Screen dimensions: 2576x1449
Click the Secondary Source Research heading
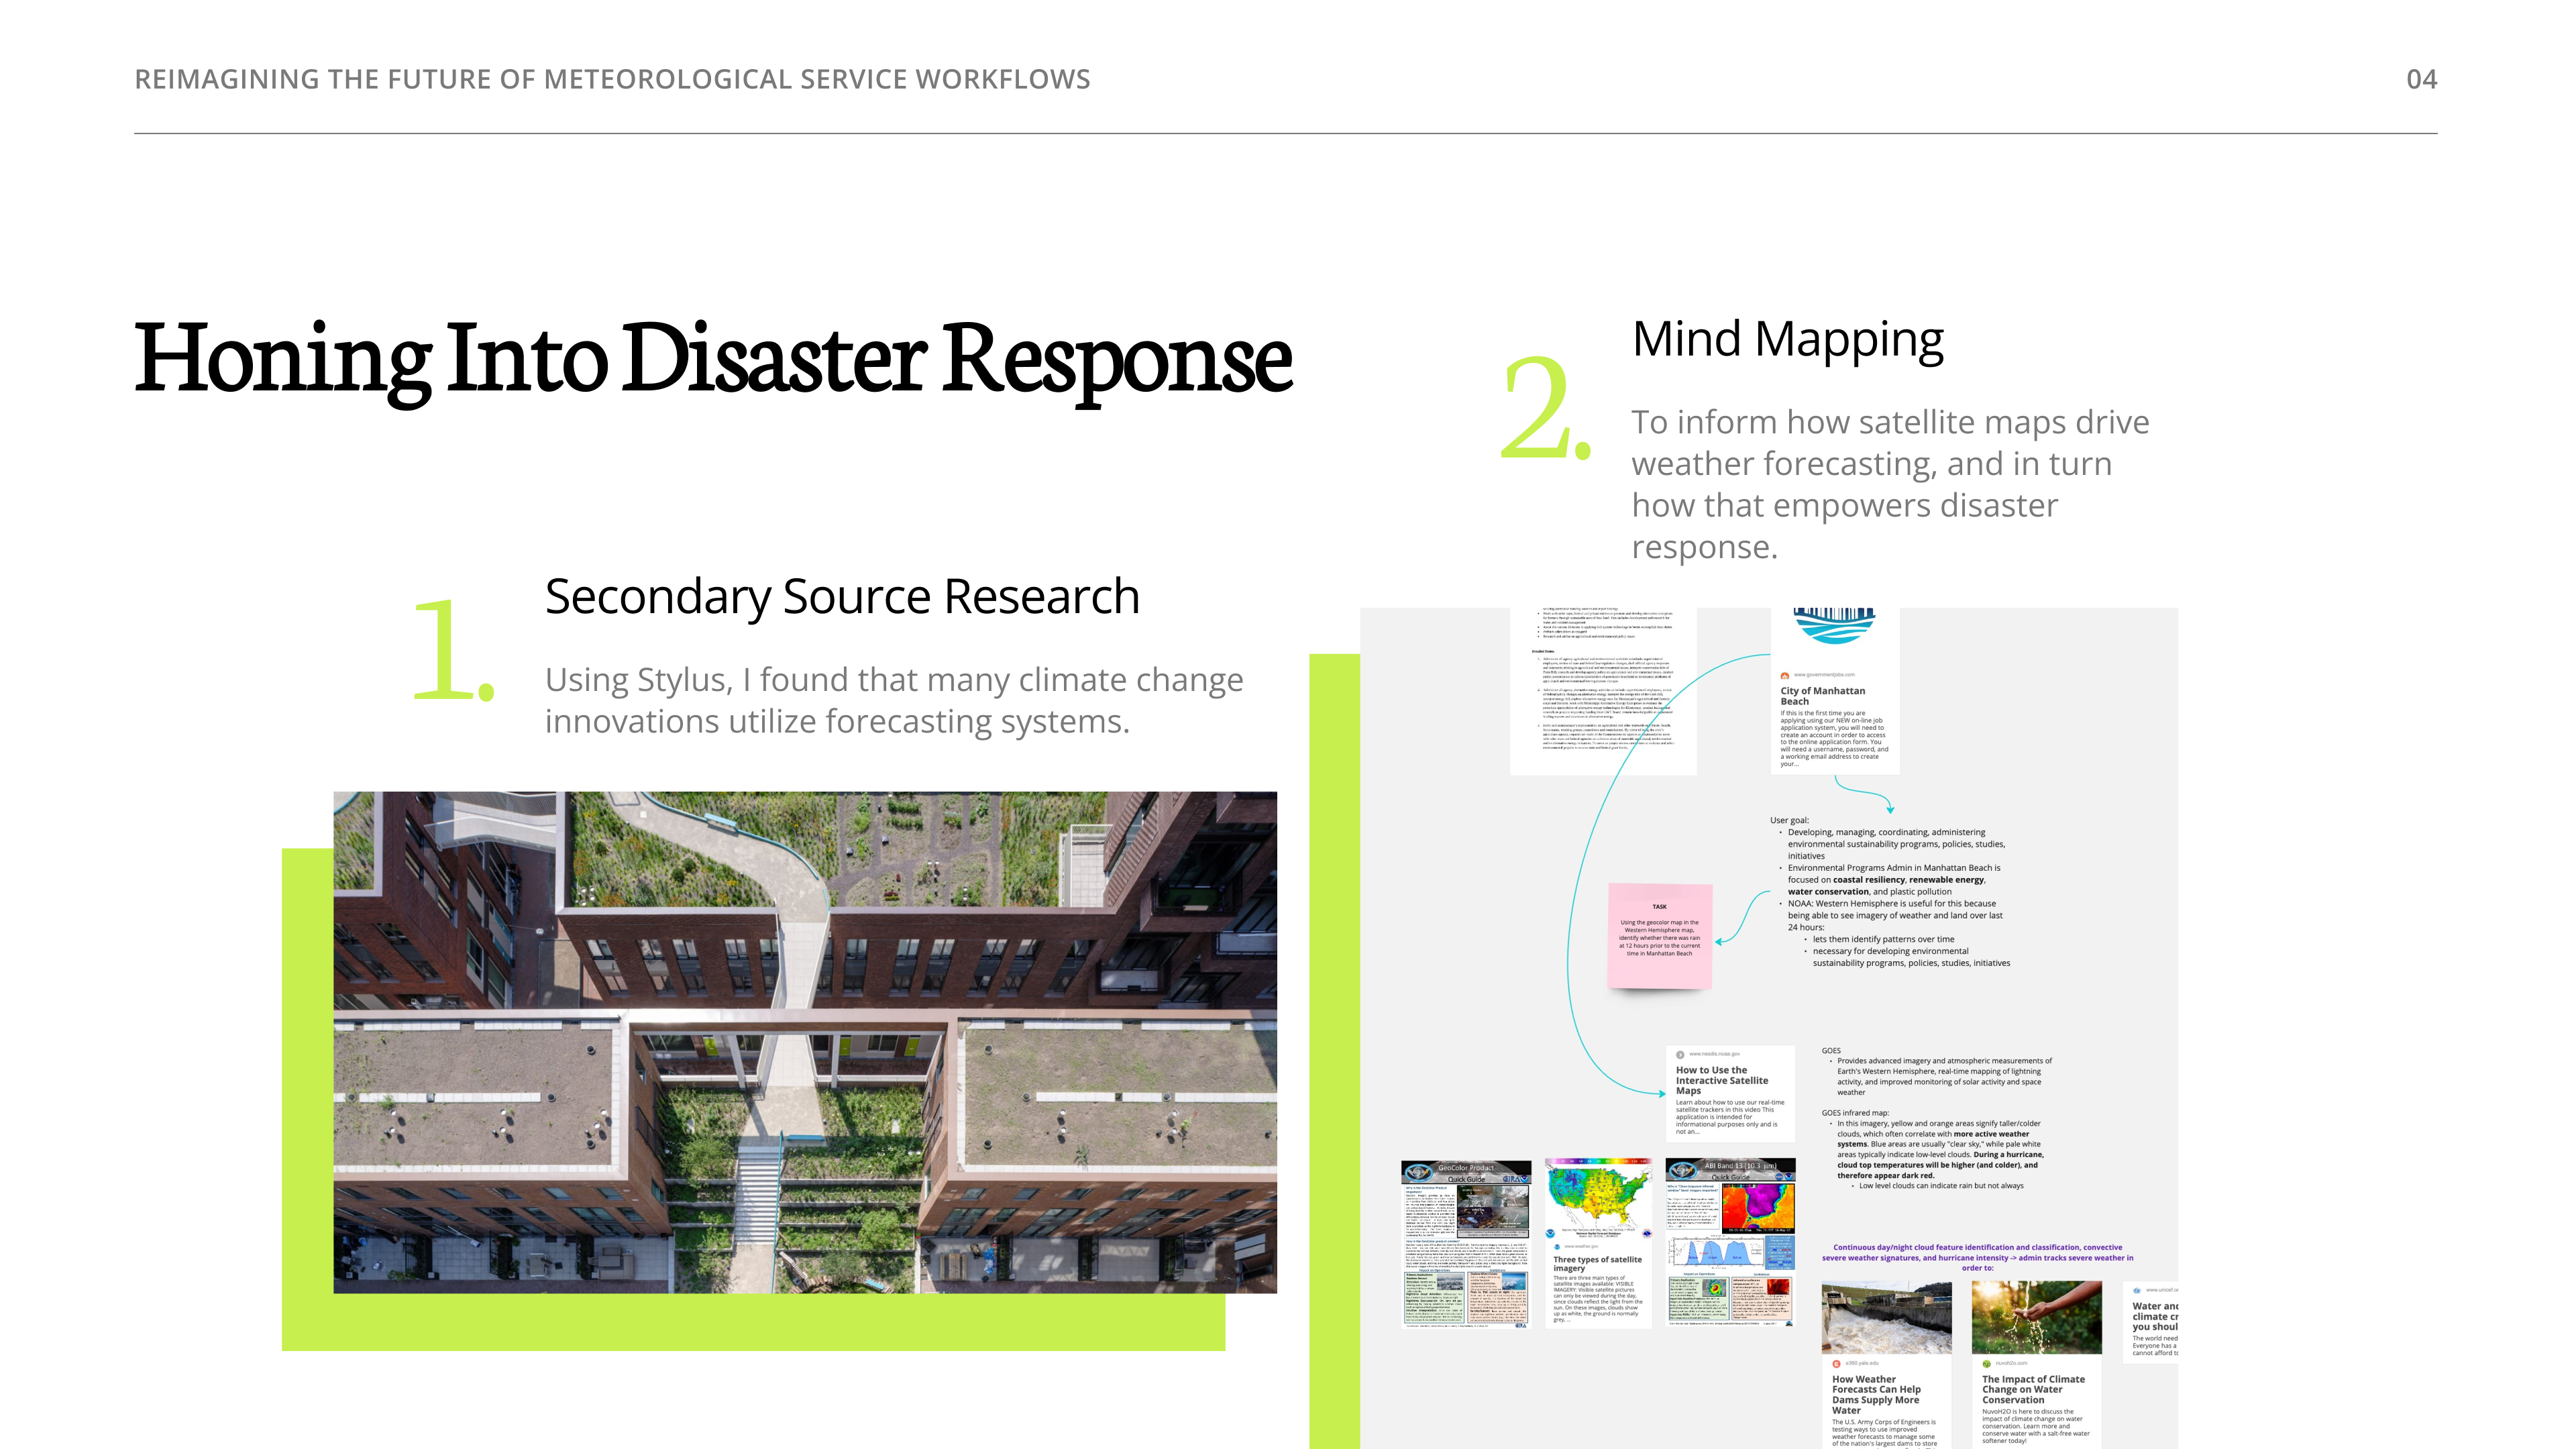pos(841,596)
